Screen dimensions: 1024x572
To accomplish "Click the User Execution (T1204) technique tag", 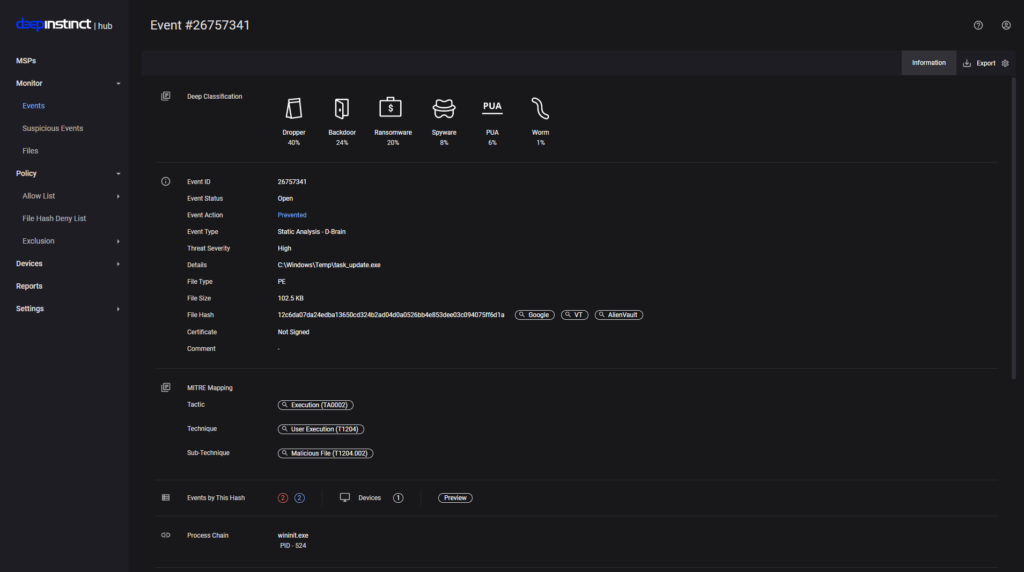I will coord(321,429).
